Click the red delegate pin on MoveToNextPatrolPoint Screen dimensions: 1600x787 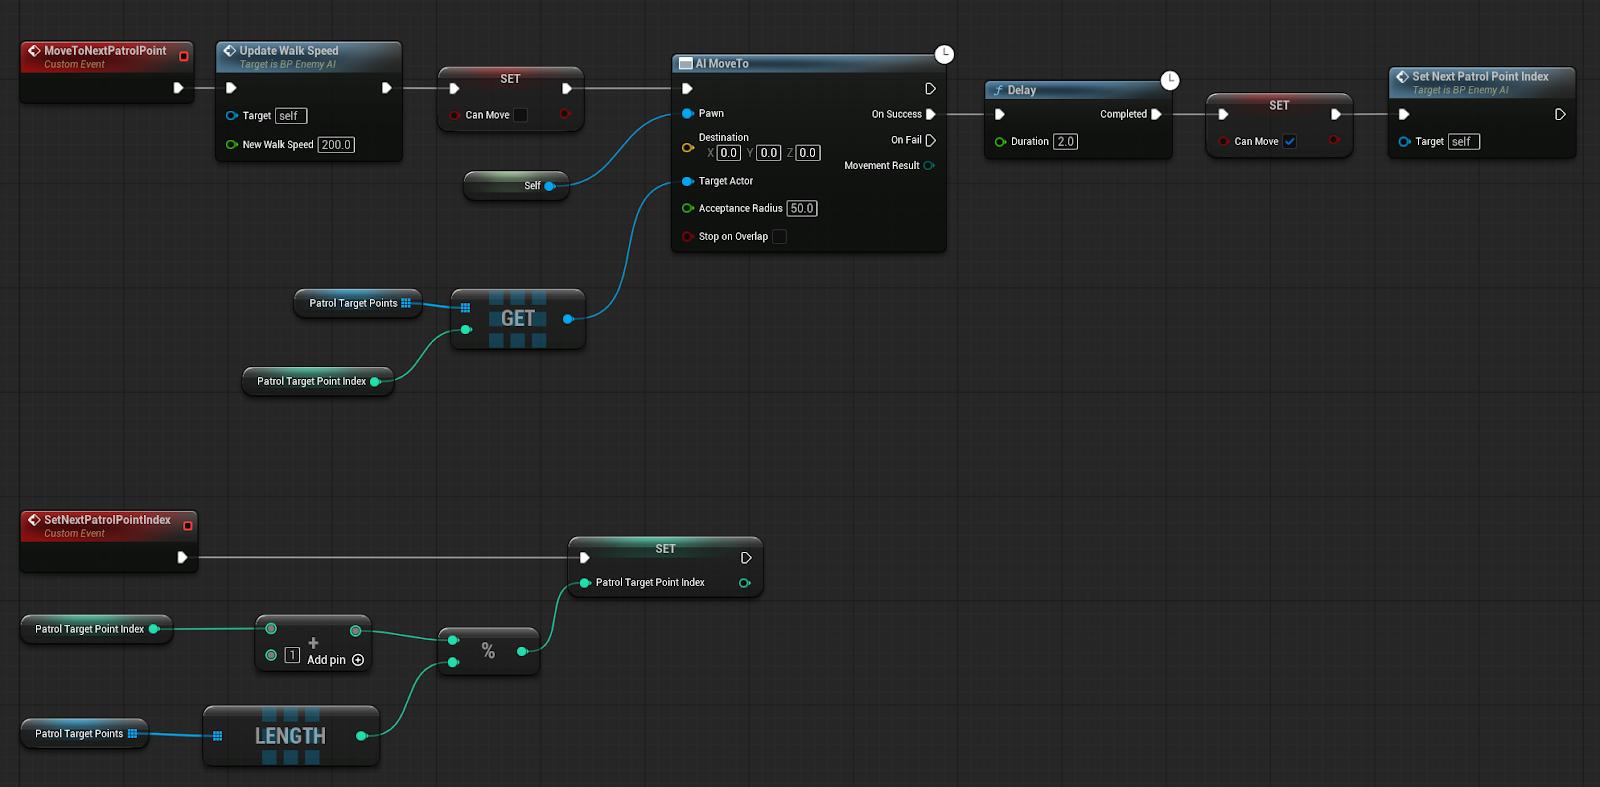click(x=183, y=56)
